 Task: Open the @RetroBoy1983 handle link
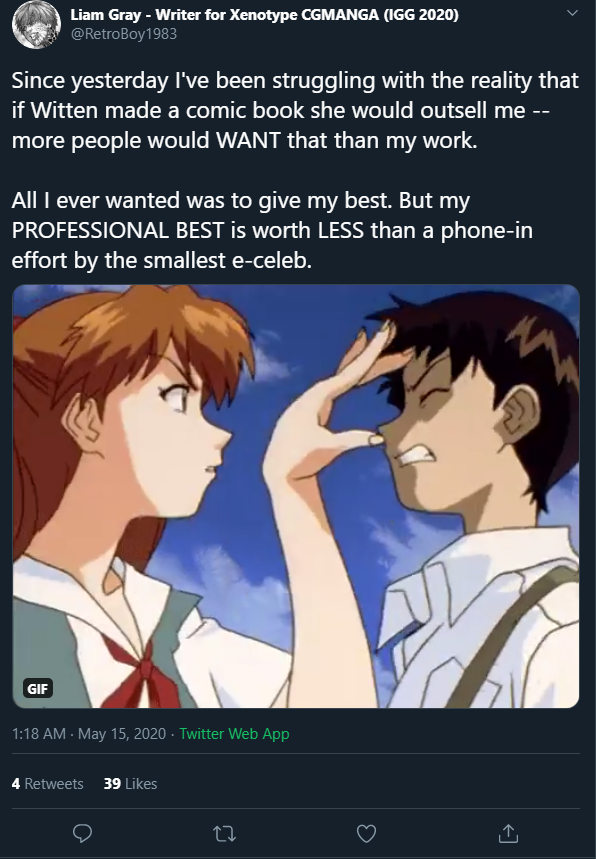point(123,34)
